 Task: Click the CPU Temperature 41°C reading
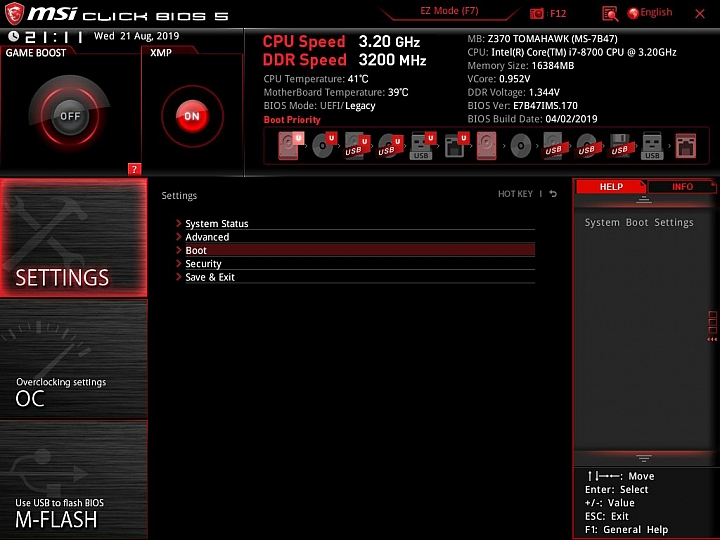click(316, 79)
